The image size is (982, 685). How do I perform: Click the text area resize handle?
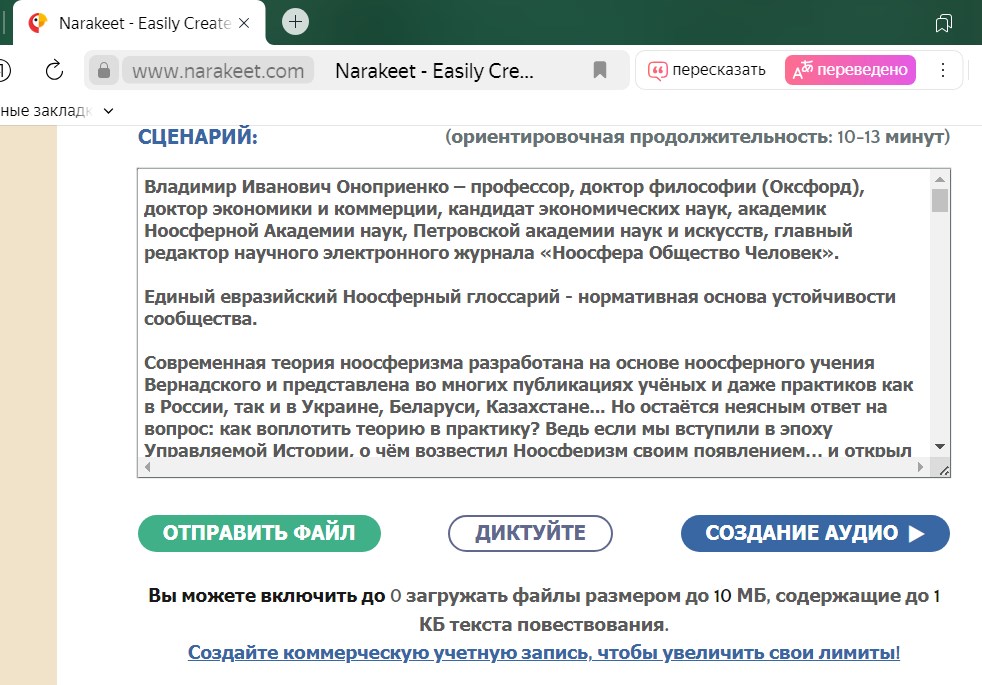tap(943, 470)
